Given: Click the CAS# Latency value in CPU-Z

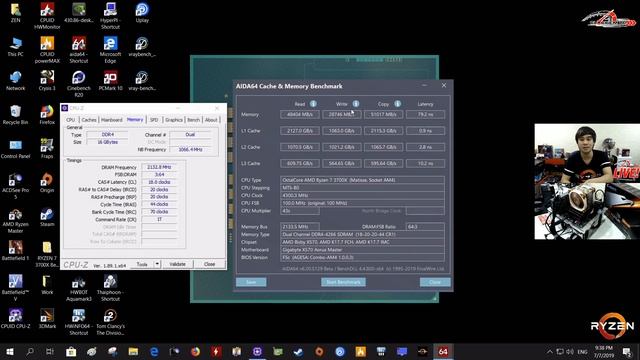Looking at the screenshot, I should [159, 182].
